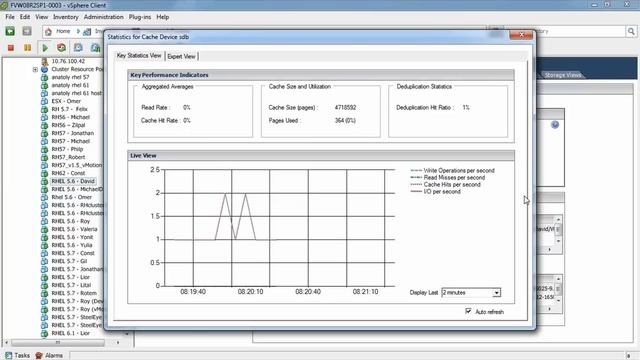Select the Storage Views tab in background window

click(562, 75)
